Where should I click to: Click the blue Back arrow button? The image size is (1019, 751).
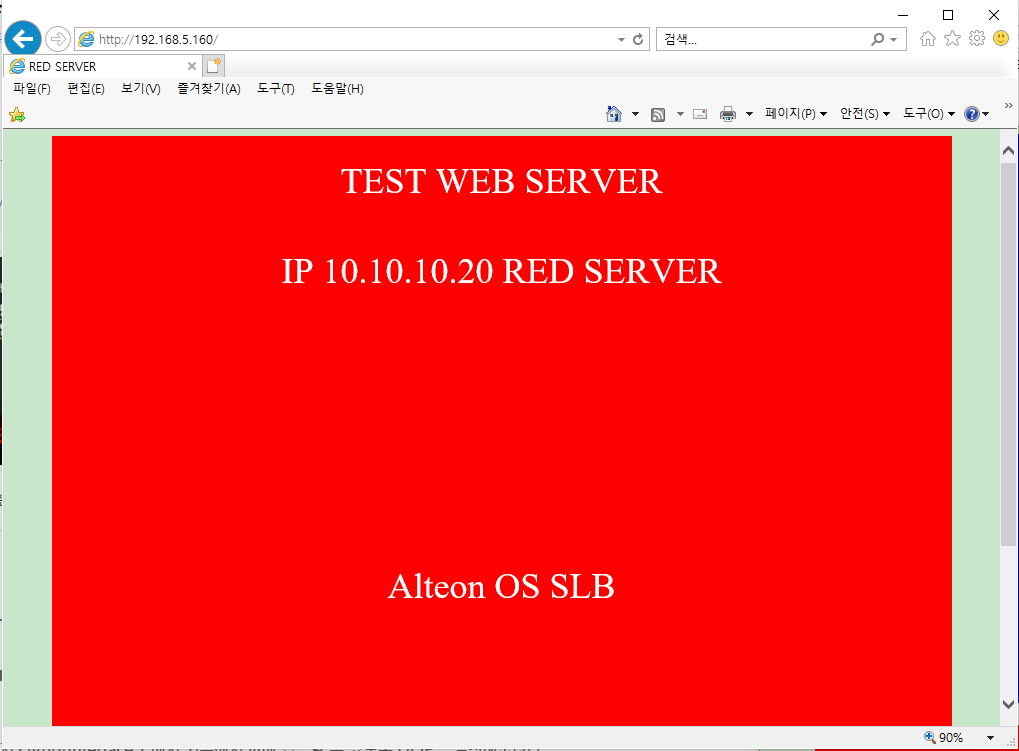point(23,39)
